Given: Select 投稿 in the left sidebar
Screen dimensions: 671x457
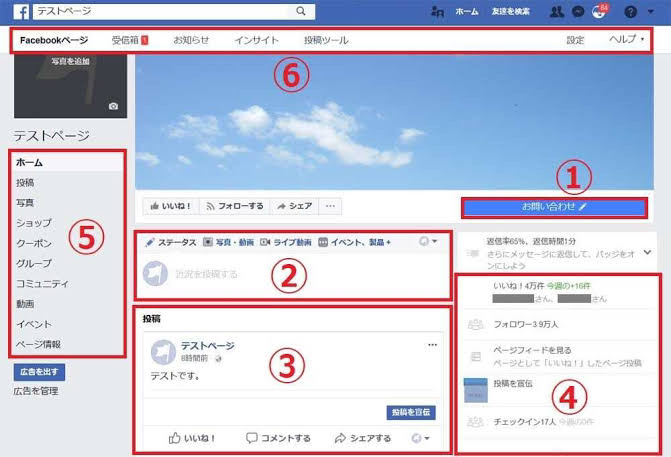Looking at the screenshot, I should (x=25, y=183).
